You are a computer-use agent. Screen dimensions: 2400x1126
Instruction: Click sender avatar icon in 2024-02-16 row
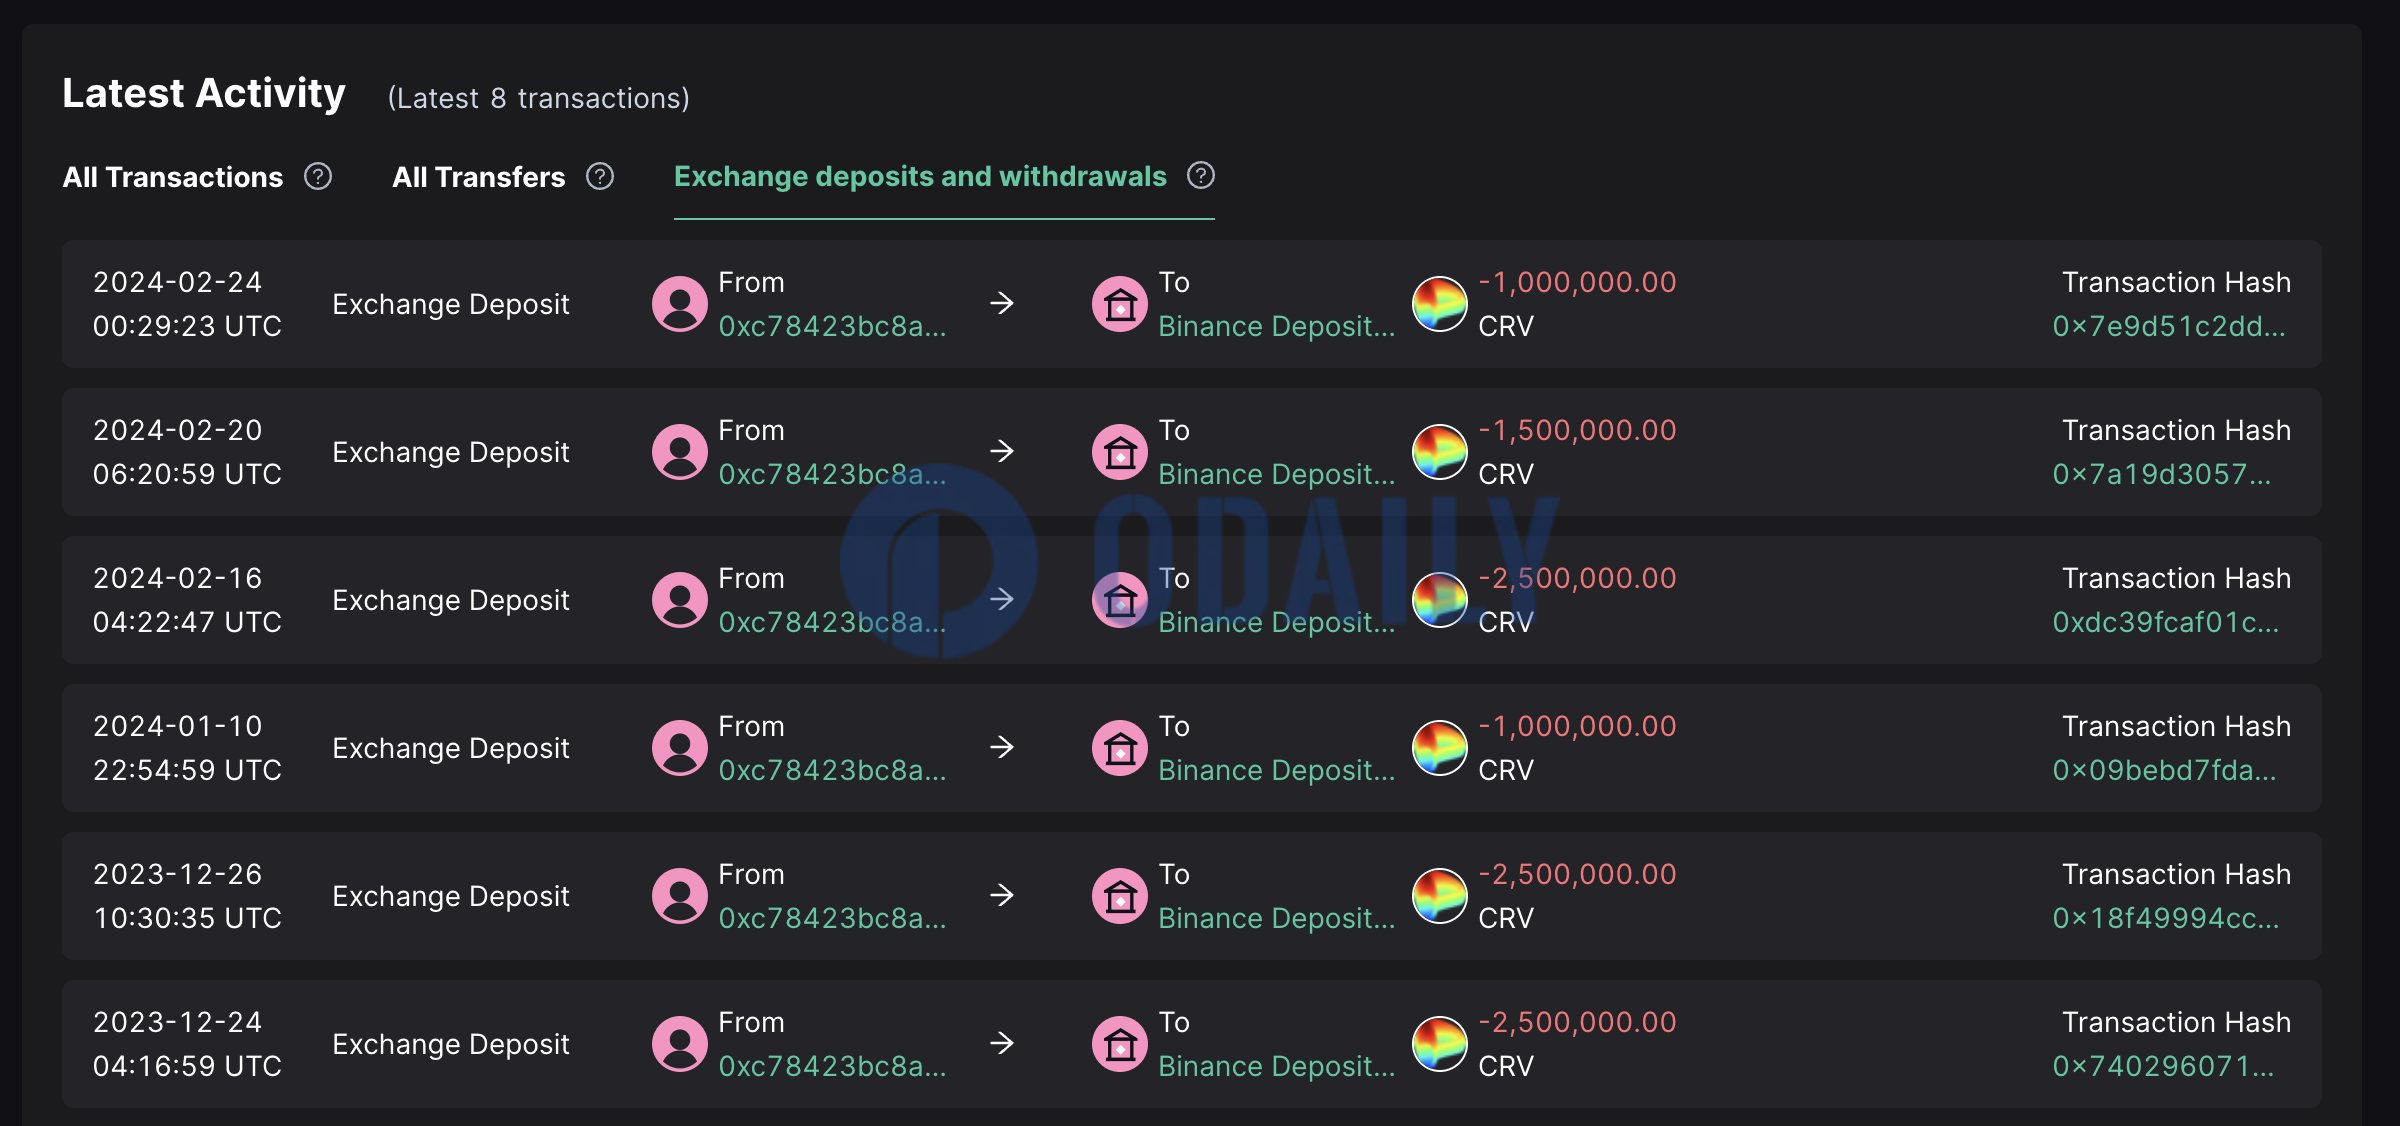(x=680, y=600)
